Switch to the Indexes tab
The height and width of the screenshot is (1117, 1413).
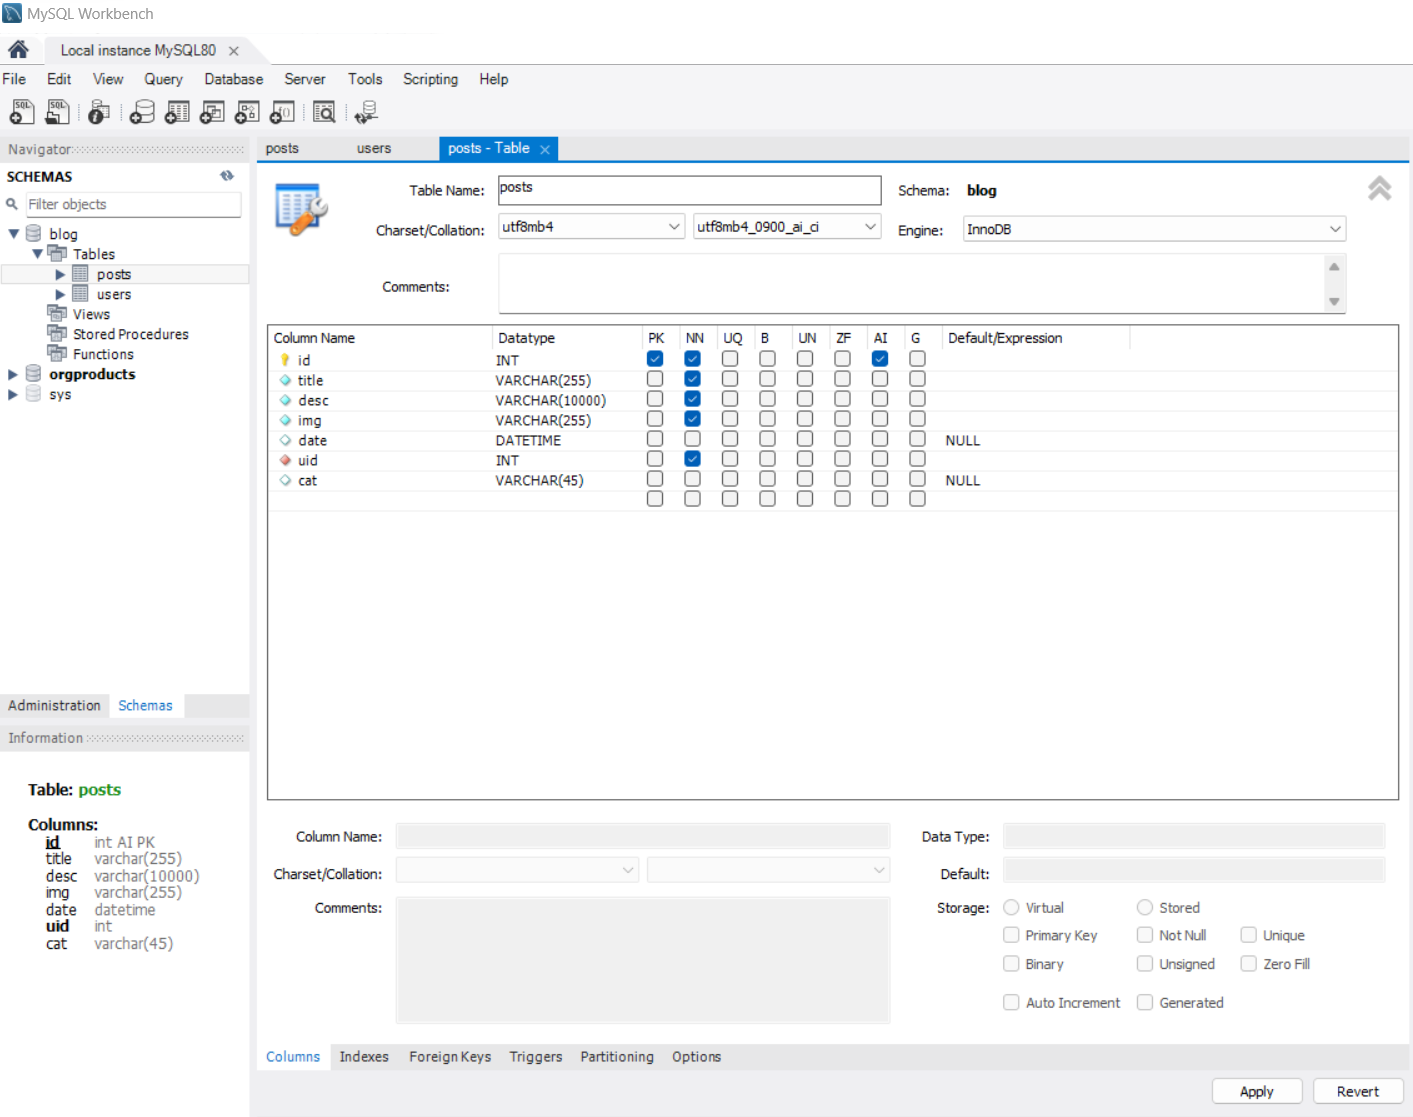click(364, 1057)
